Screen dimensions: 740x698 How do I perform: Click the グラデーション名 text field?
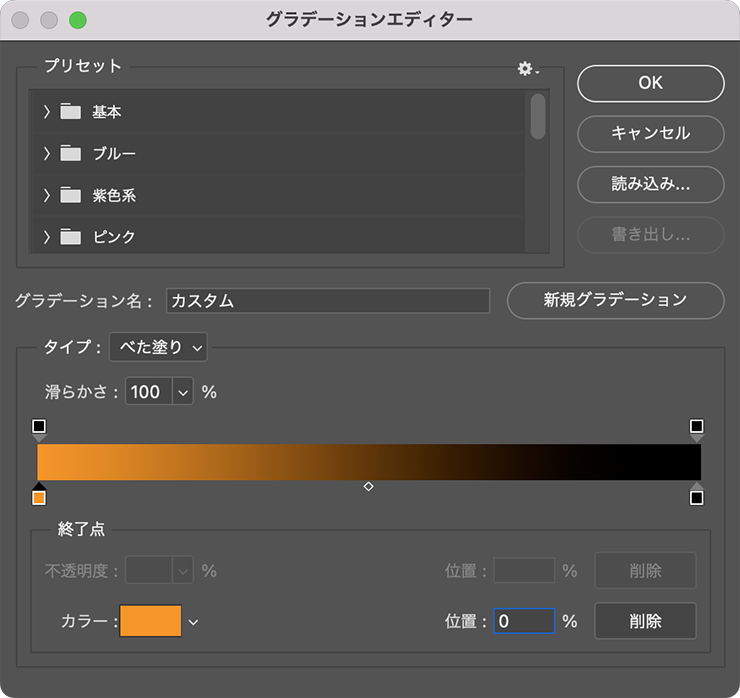(x=328, y=301)
